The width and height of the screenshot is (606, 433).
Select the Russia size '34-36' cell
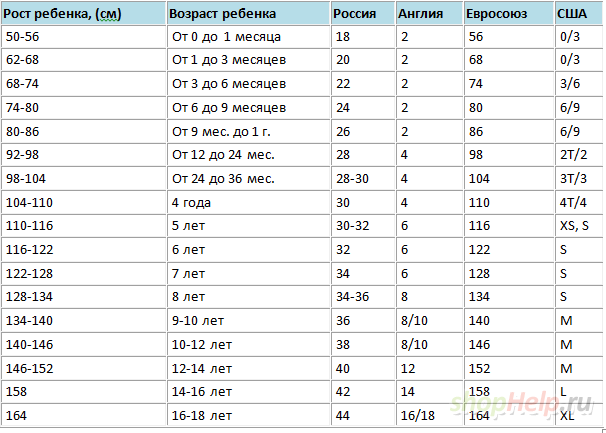[363, 297]
